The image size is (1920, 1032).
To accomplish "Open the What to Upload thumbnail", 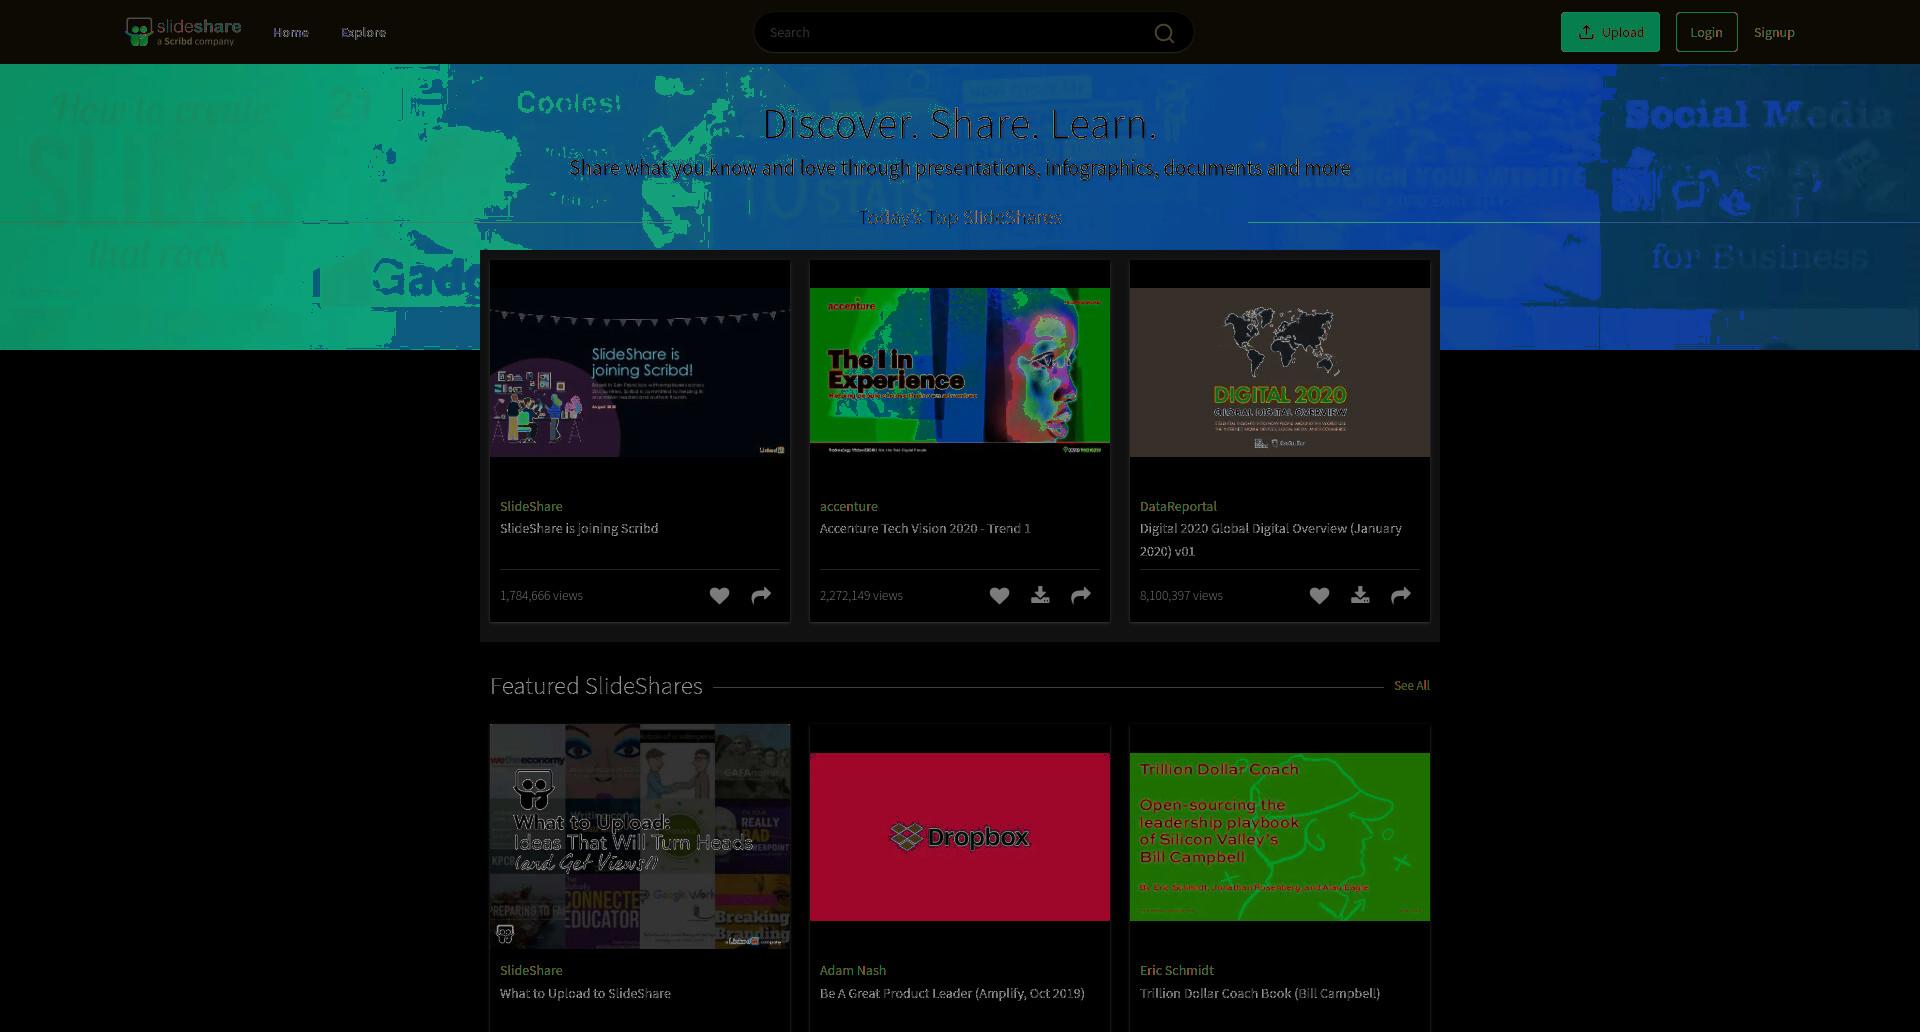I will coord(640,836).
